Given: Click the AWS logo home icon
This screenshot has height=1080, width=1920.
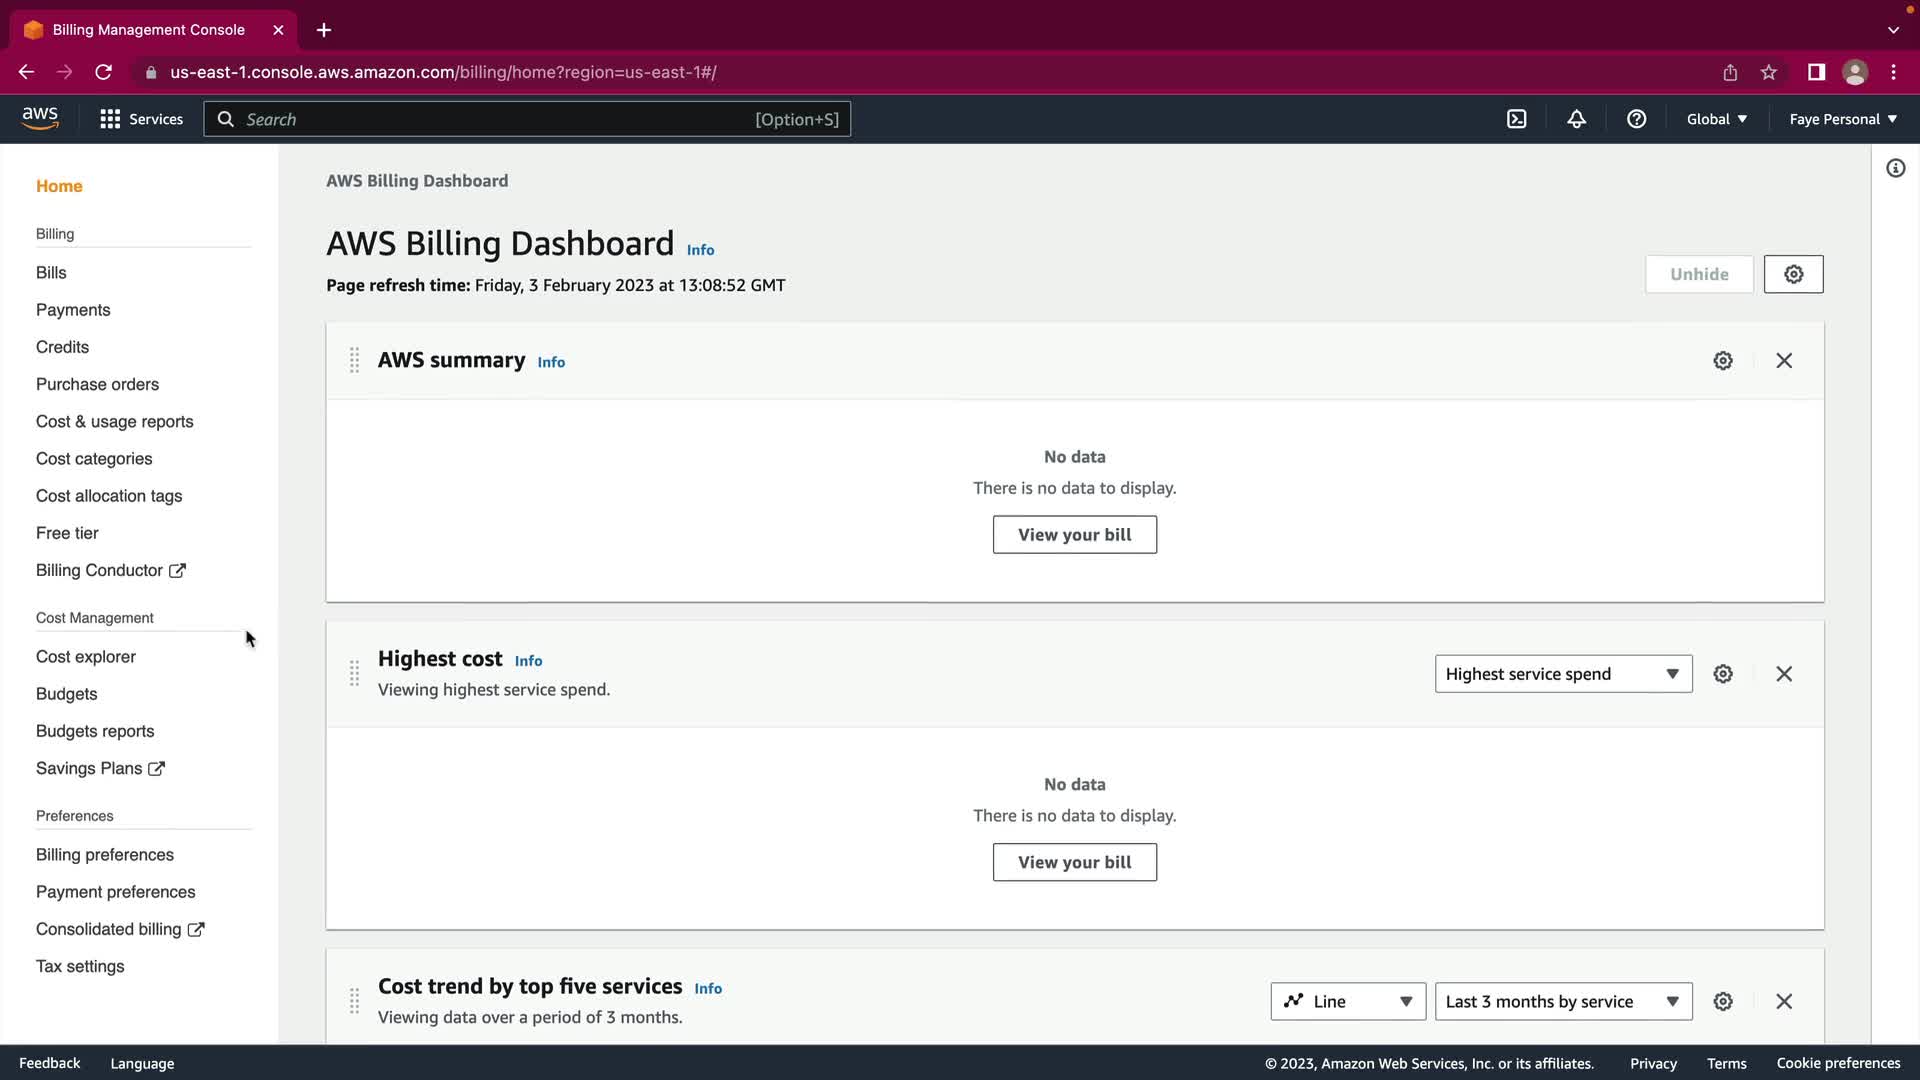Looking at the screenshot, I should click(x=40, y=118).
